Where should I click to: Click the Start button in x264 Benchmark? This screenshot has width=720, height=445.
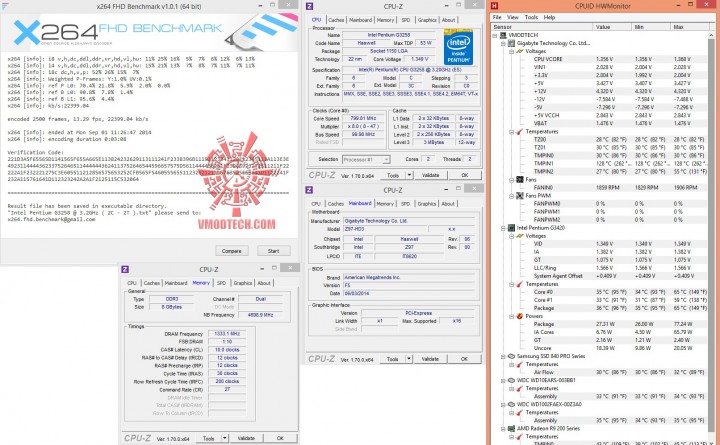pyautogui.click(x=274, y=251)
